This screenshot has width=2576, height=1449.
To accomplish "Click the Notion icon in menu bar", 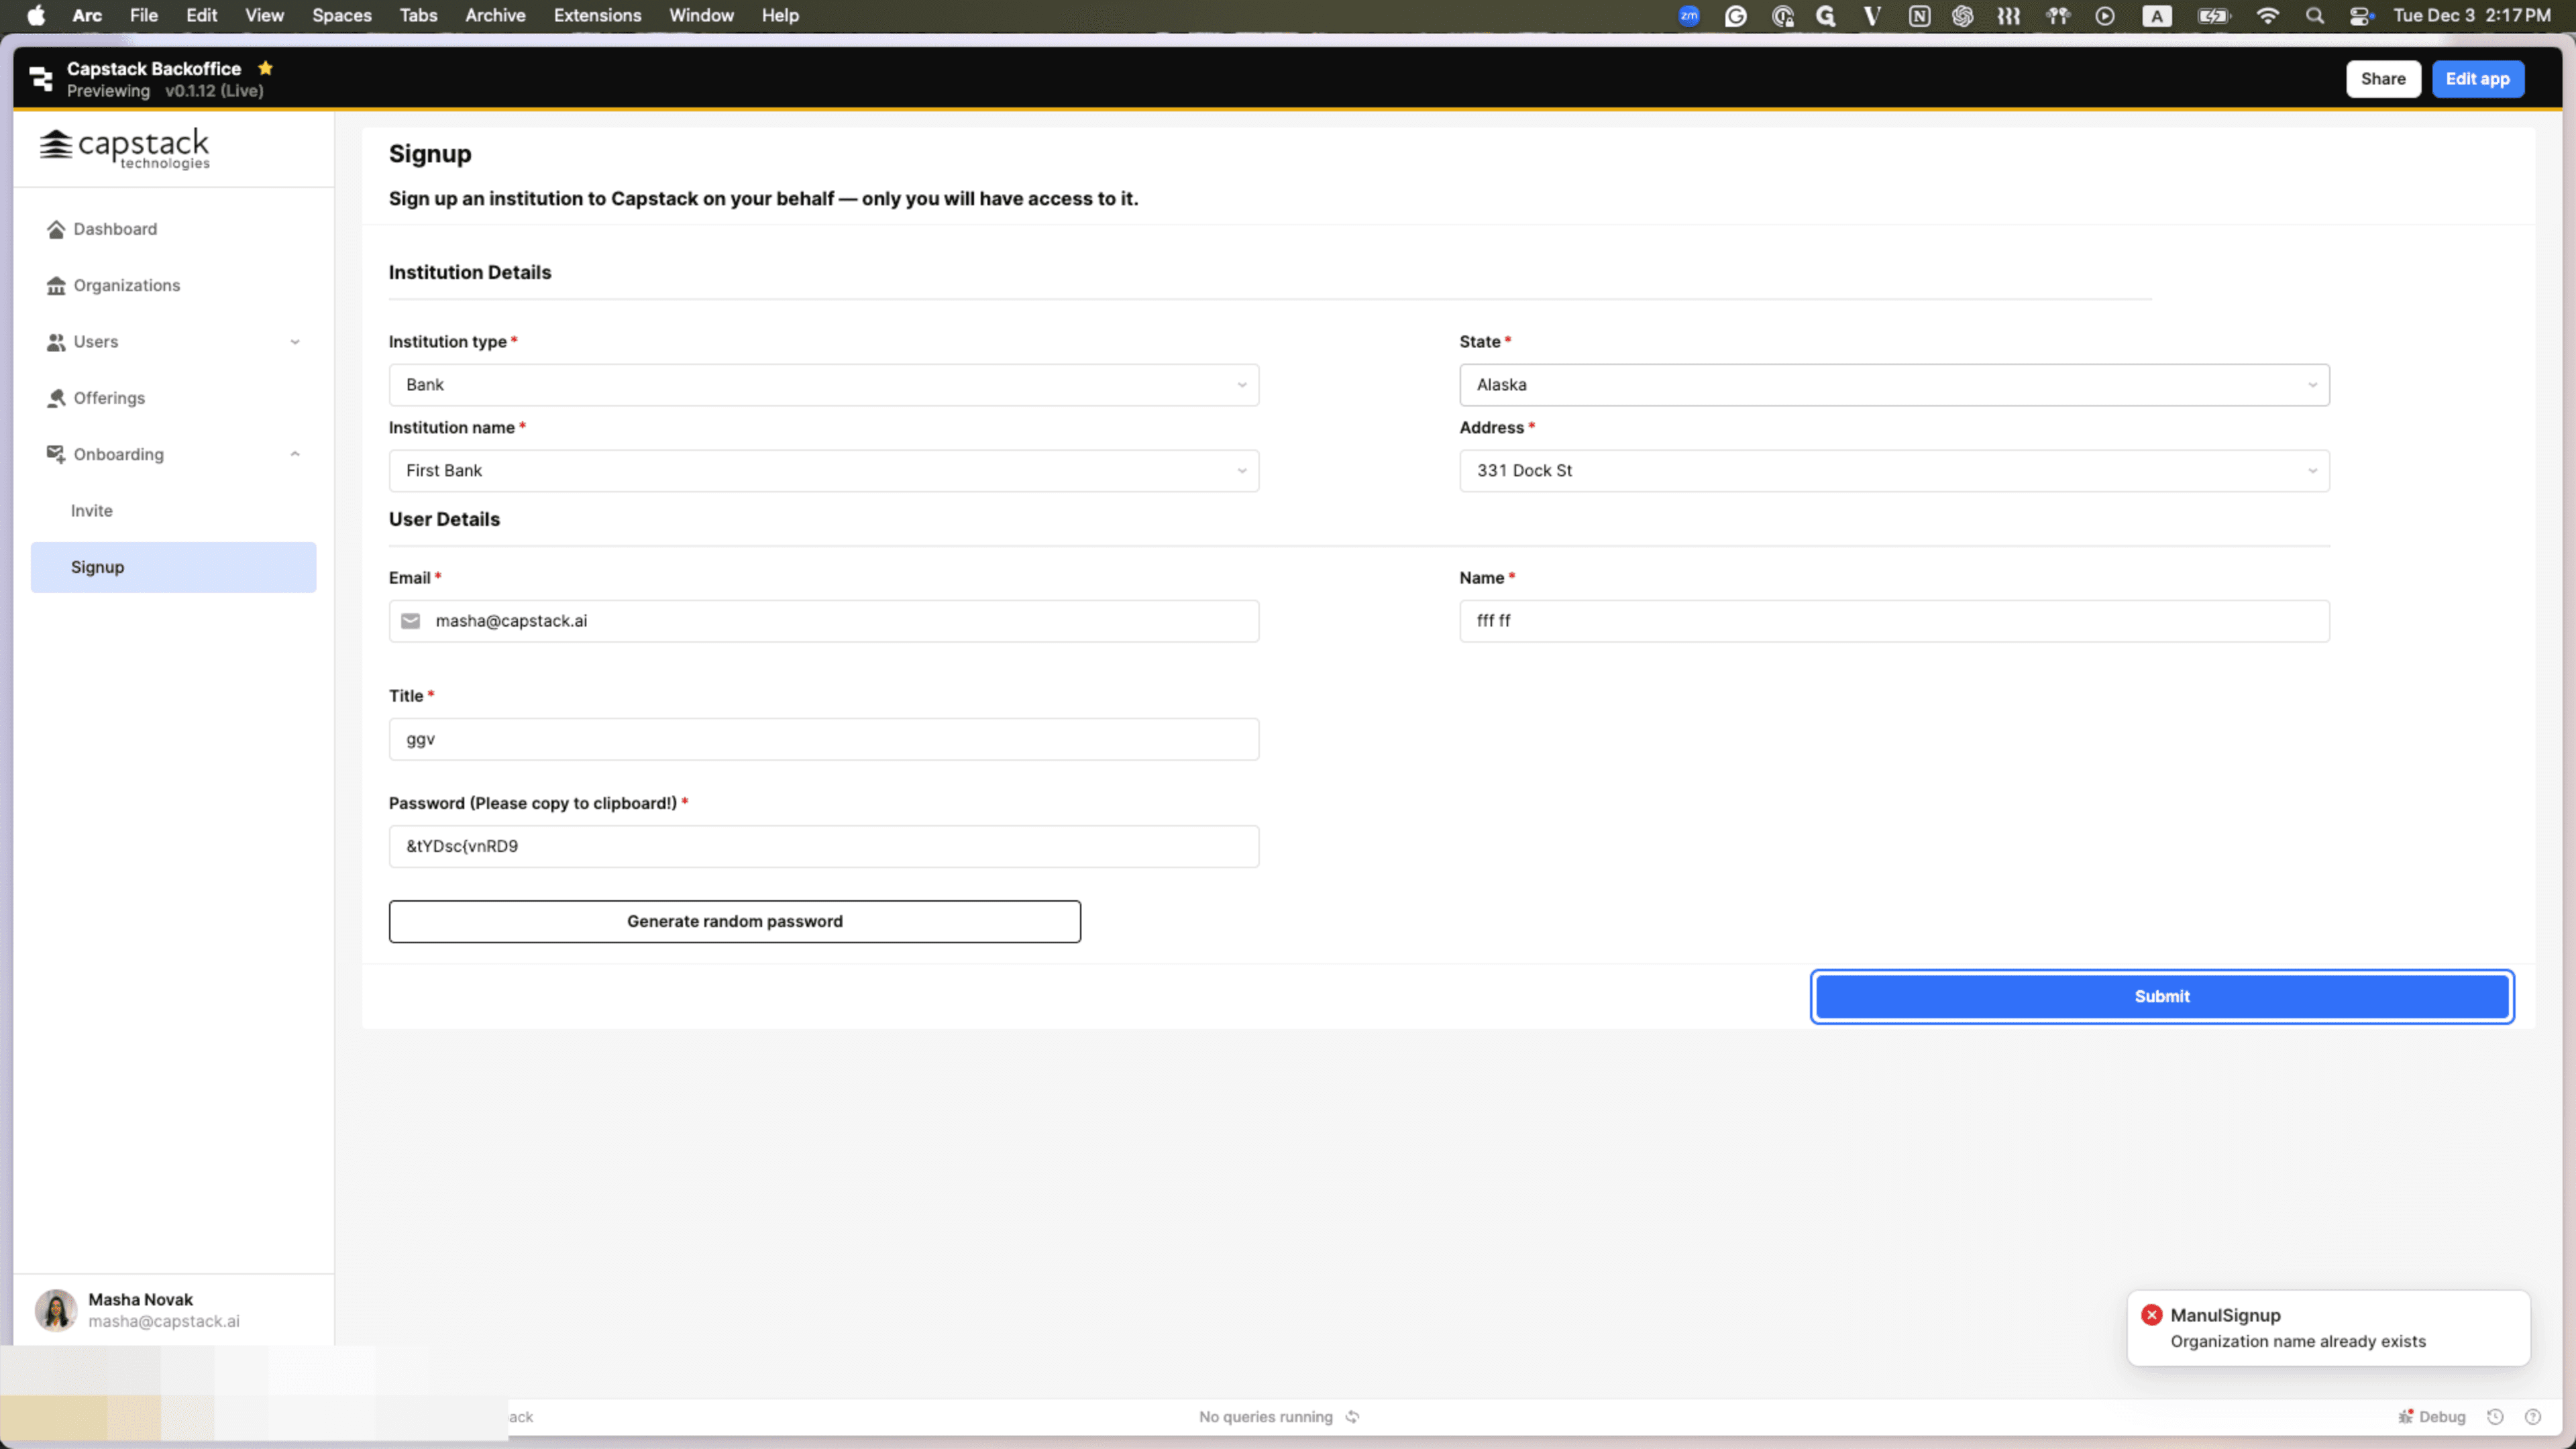I will click(1919, 15).
